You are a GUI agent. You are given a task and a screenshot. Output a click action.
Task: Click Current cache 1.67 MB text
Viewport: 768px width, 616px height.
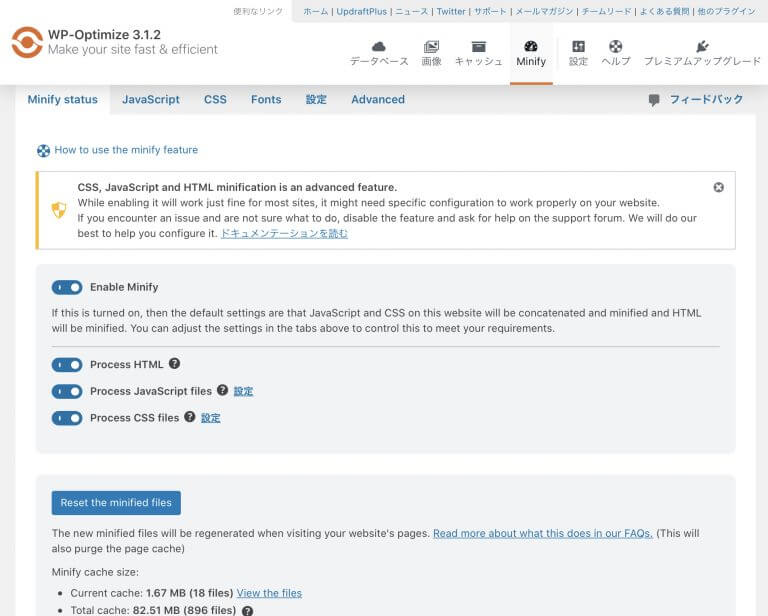[x=152, y=593]
